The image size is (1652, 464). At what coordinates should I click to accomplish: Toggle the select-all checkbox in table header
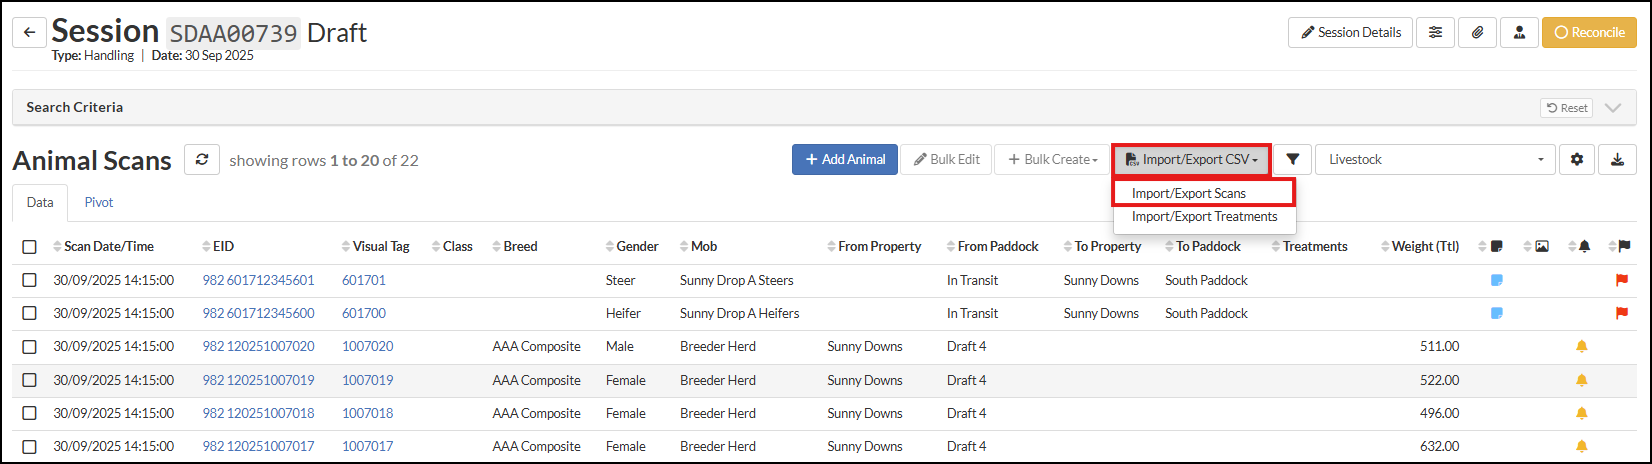(29, 247)
